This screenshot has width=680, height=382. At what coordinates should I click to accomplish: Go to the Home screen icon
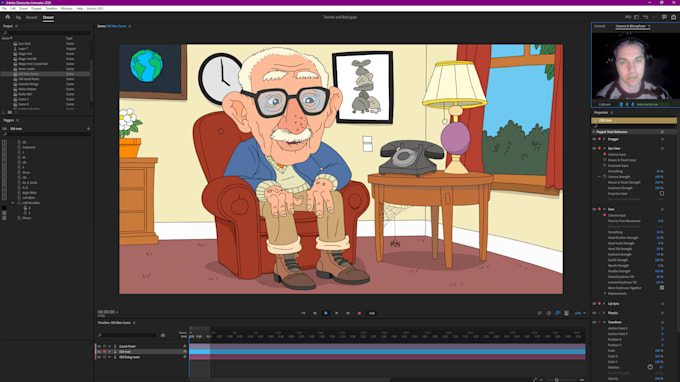(x=7, y=17)
